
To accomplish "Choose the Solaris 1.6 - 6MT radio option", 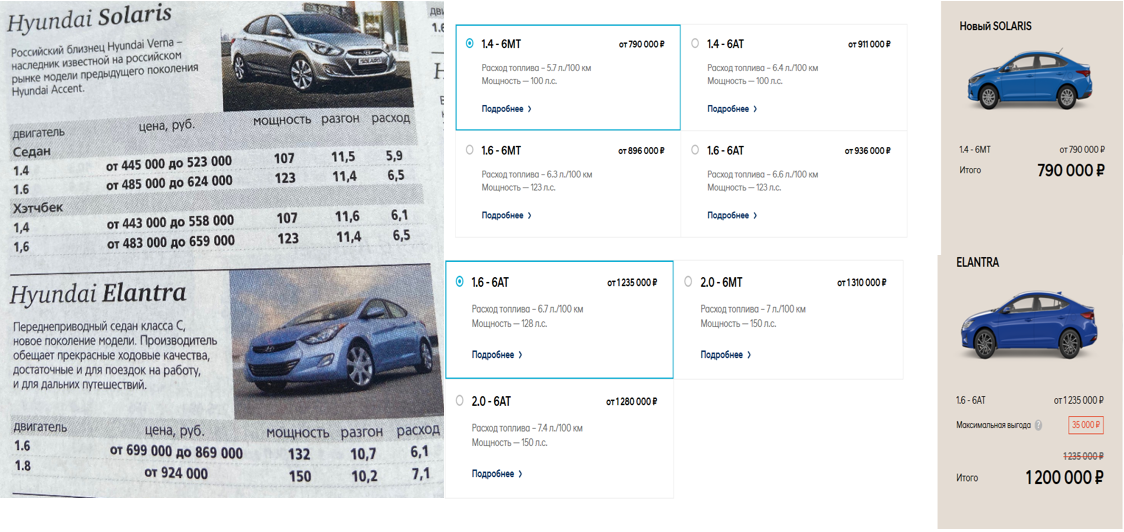I will coord(470,151).
